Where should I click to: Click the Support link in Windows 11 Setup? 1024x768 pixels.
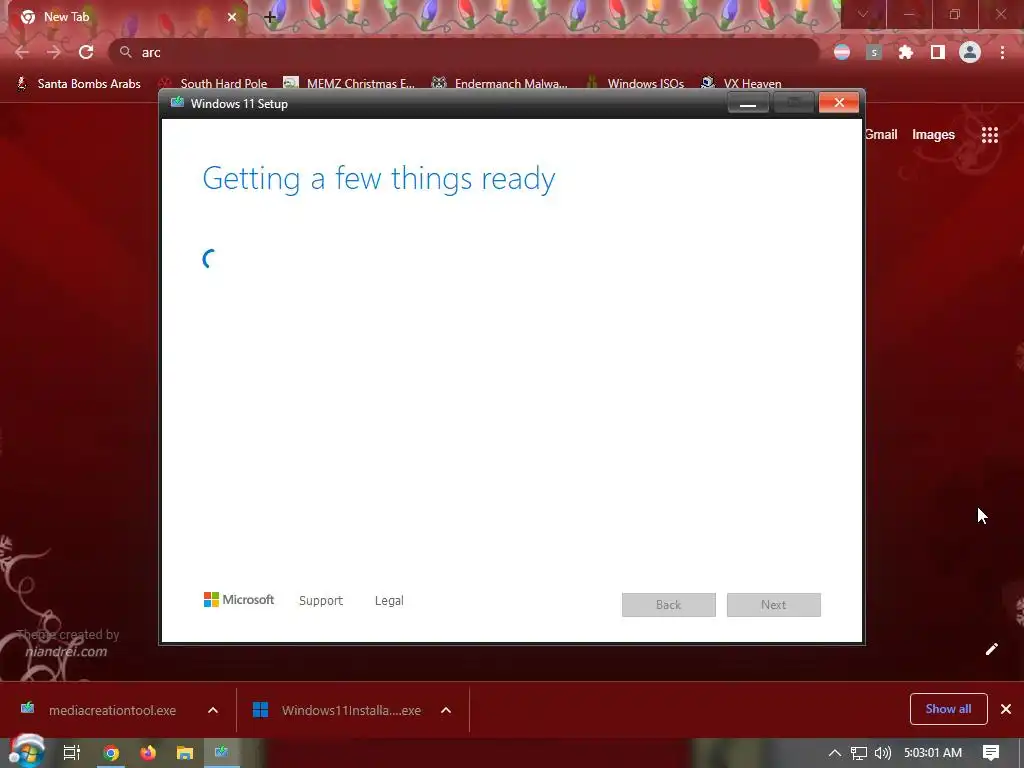[x=321, y=601]
